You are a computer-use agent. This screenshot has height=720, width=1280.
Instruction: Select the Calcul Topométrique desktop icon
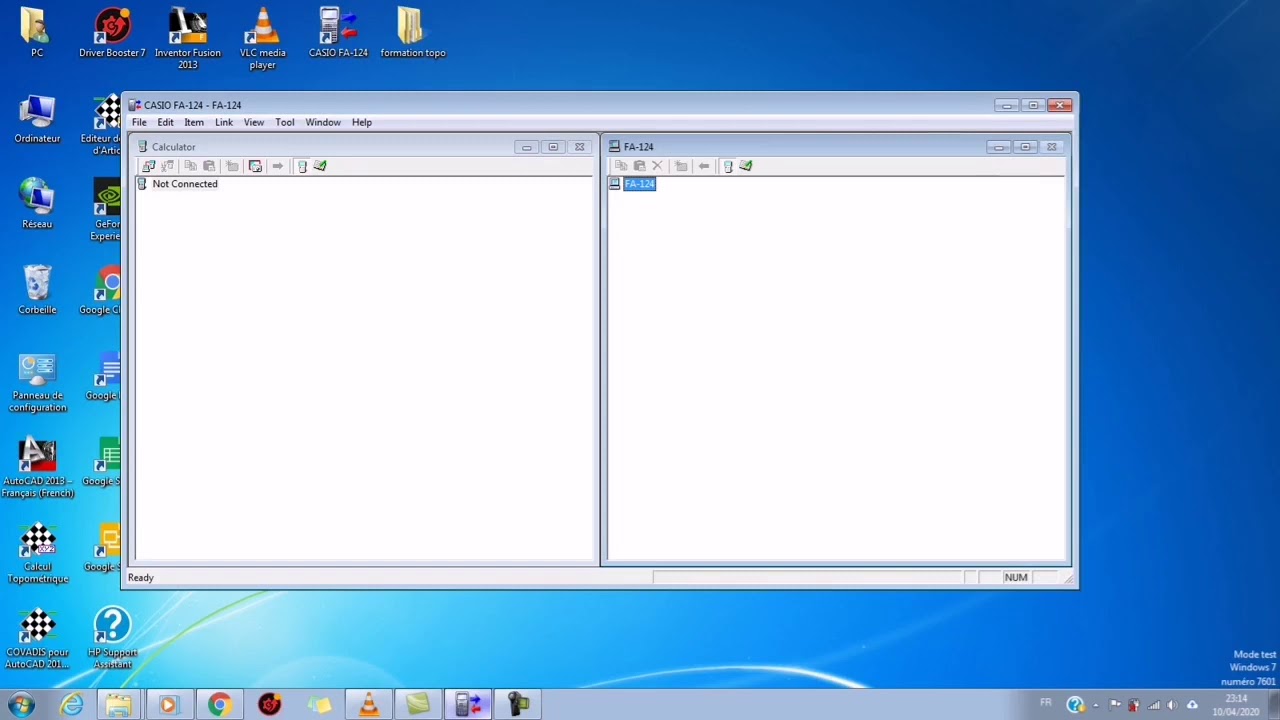(37, 554)
